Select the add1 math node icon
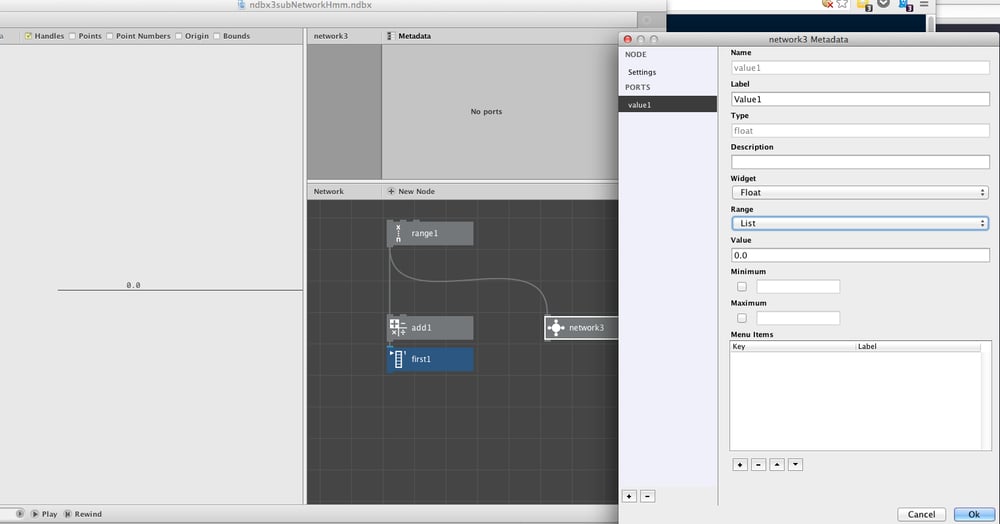 point(398,328)
